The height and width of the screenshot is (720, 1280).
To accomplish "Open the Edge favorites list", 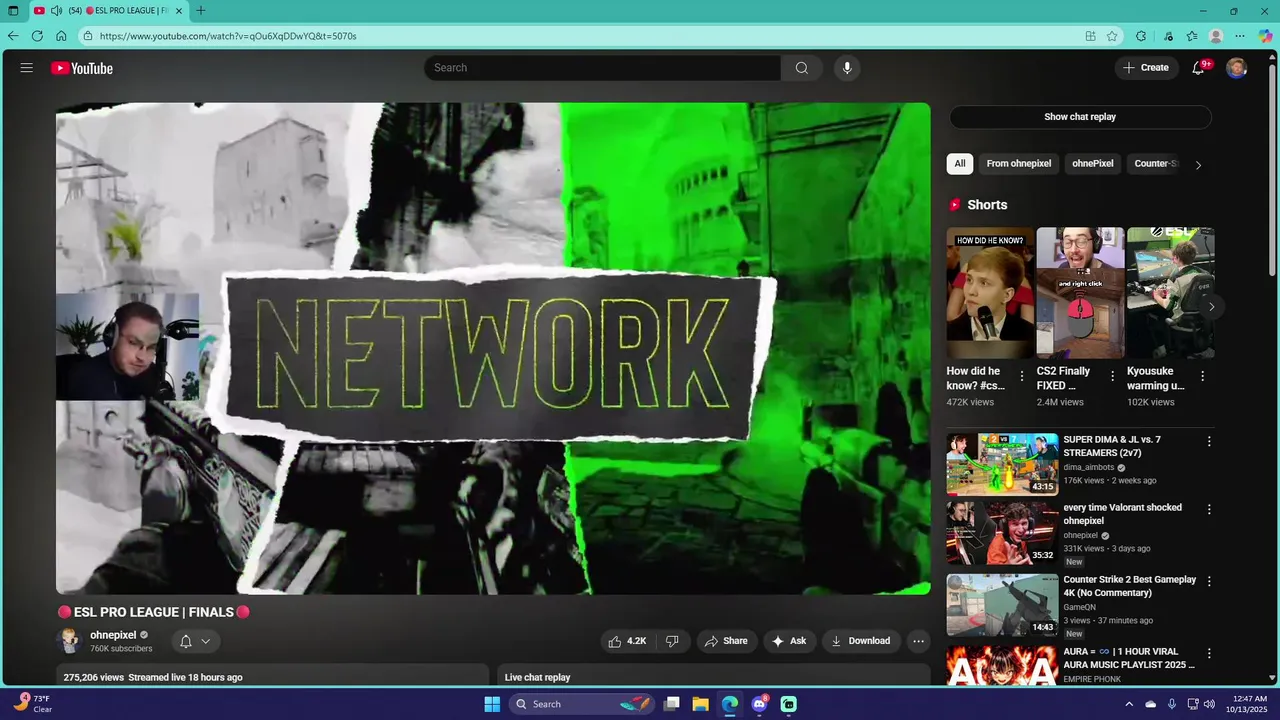I will click(x=1192, y=36).
